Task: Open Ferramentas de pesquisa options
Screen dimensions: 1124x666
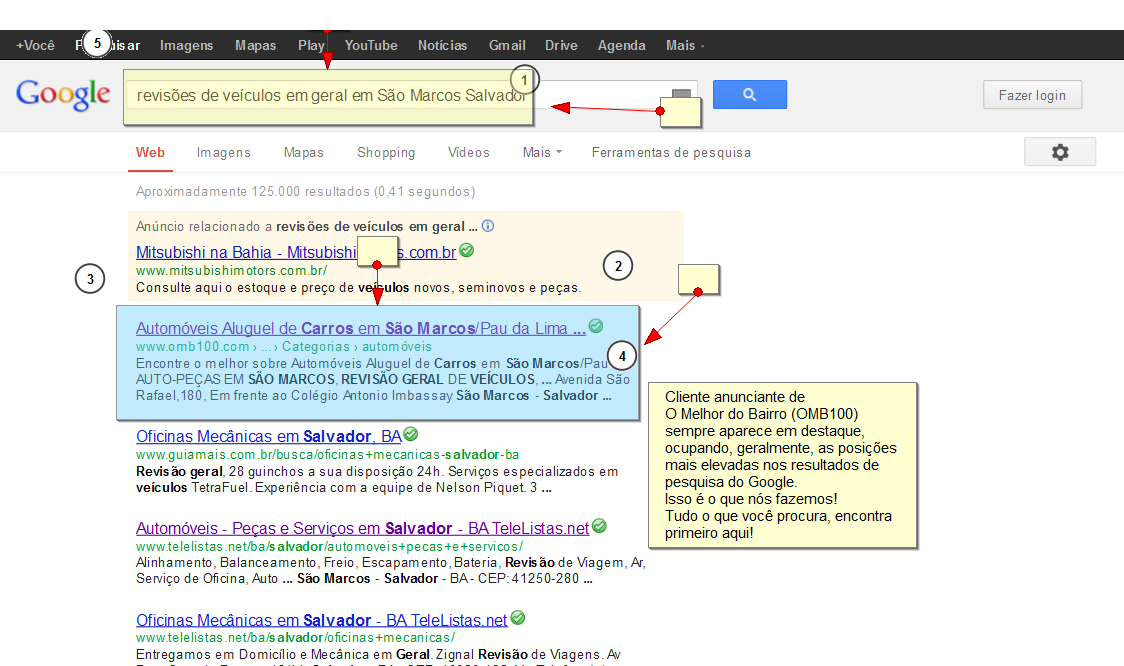Action: click(x=672, y=153)
